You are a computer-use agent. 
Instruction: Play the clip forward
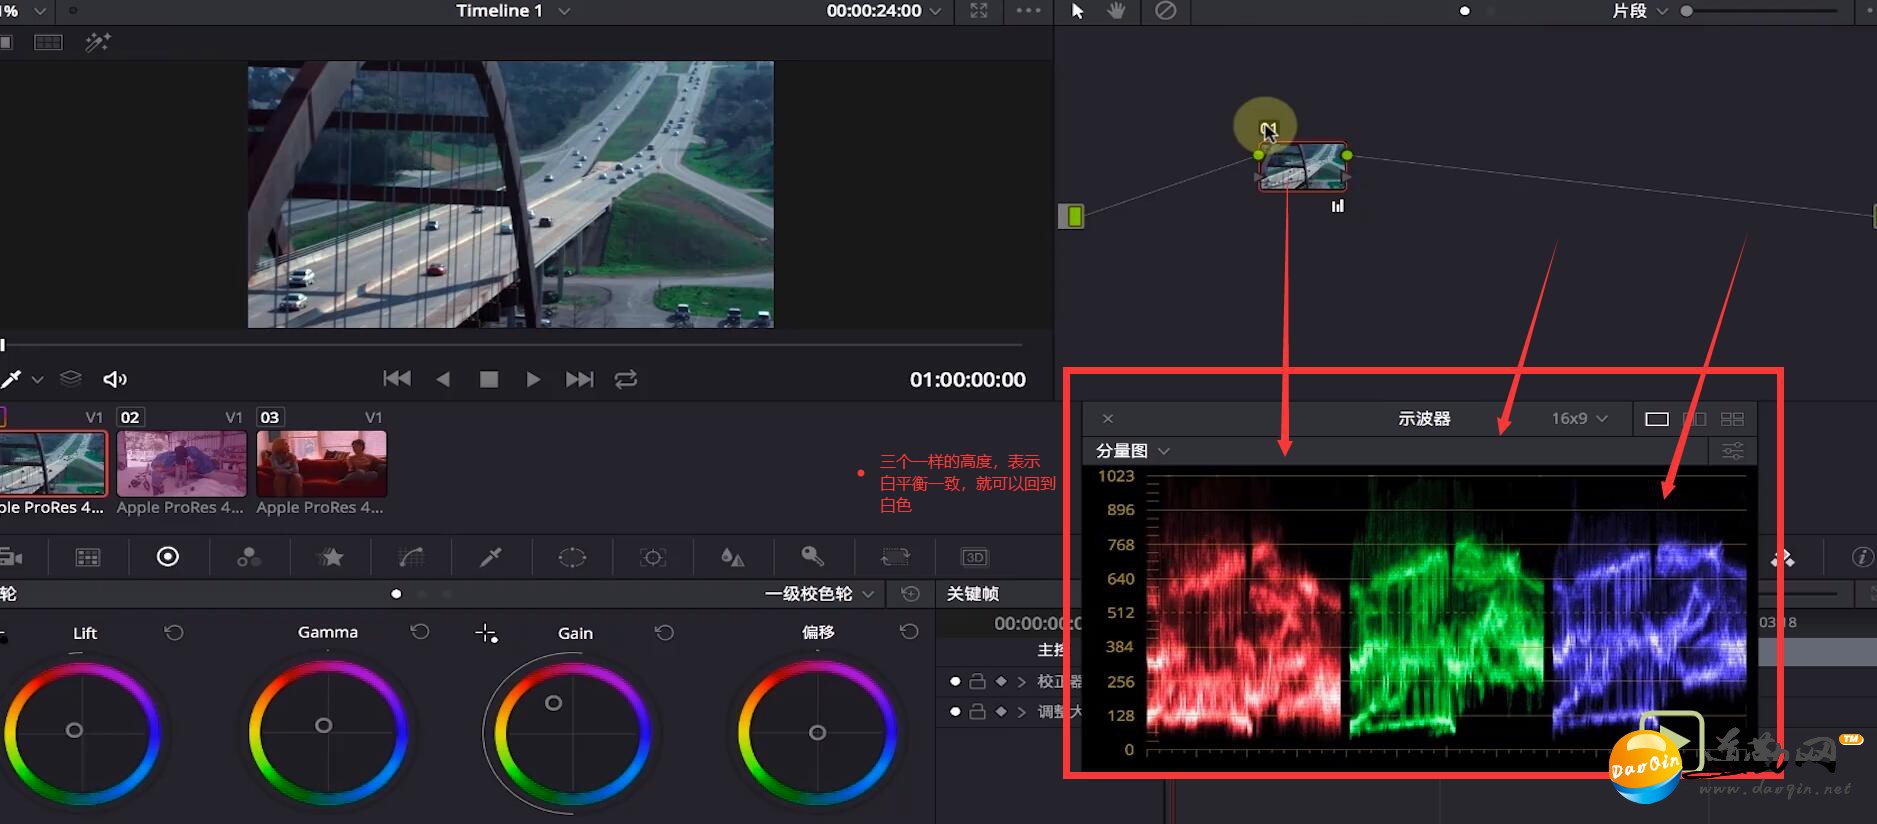tap(533, 379)
